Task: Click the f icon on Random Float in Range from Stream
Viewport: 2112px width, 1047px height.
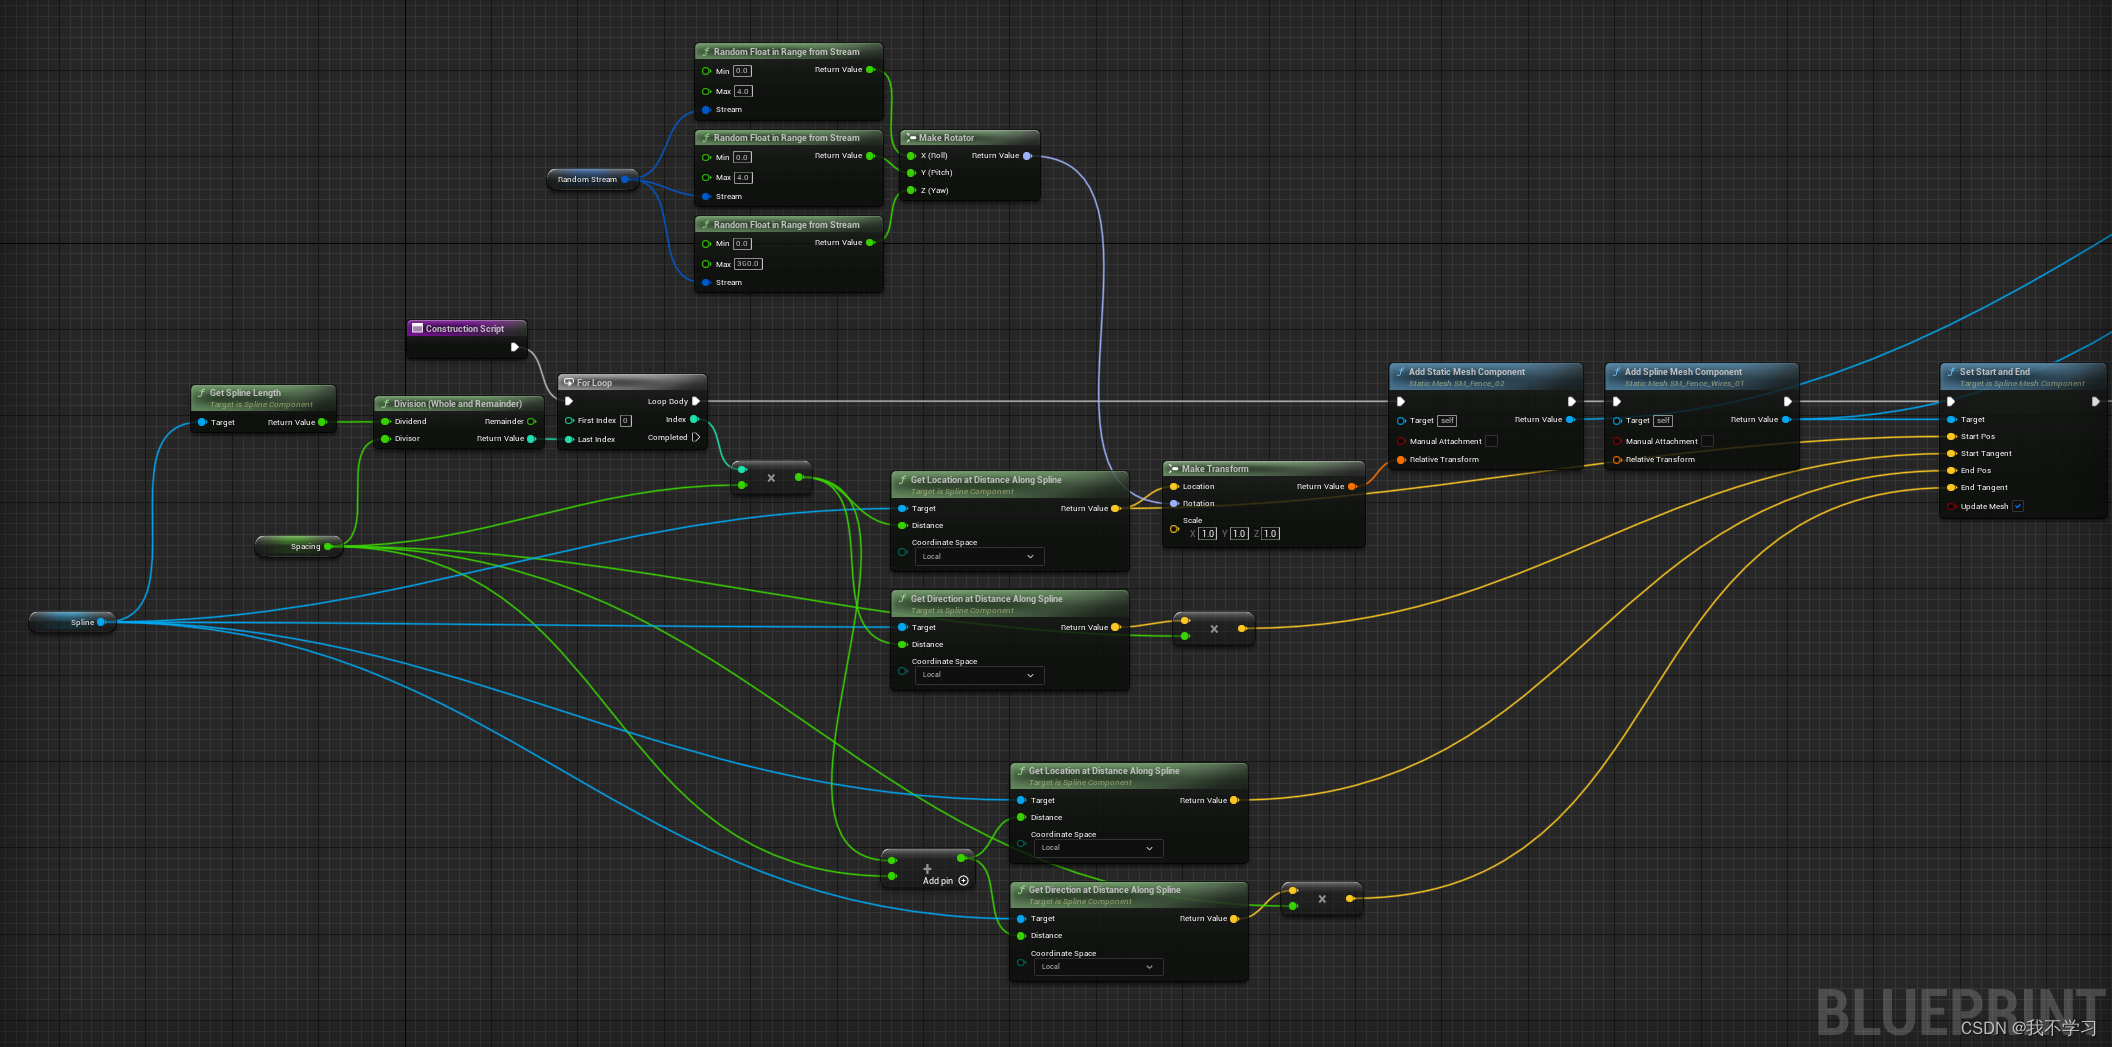Action: pyautogui.click(x=706, y=51)
